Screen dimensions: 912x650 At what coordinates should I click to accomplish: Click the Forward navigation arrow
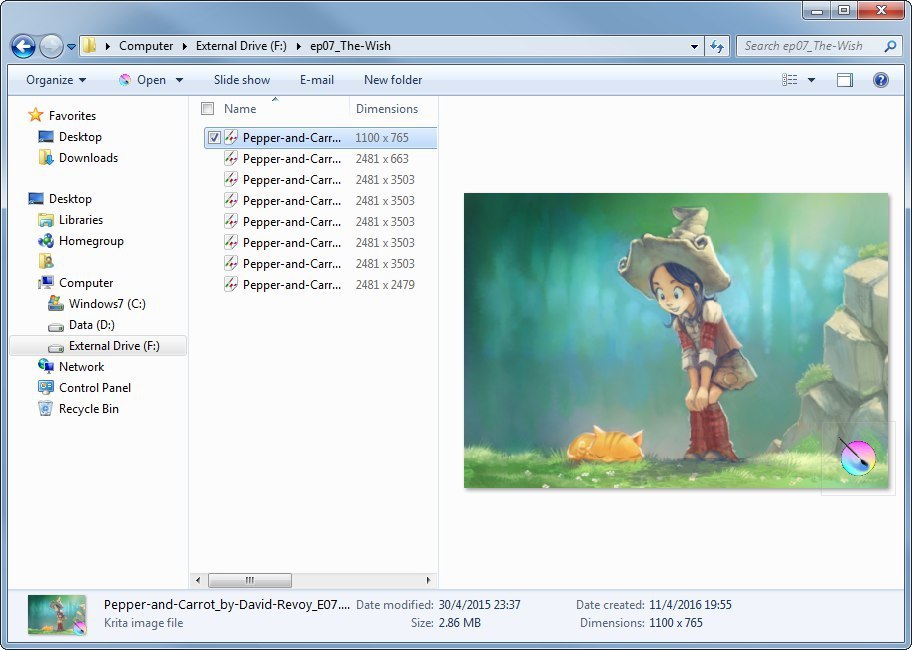[51, 46]
